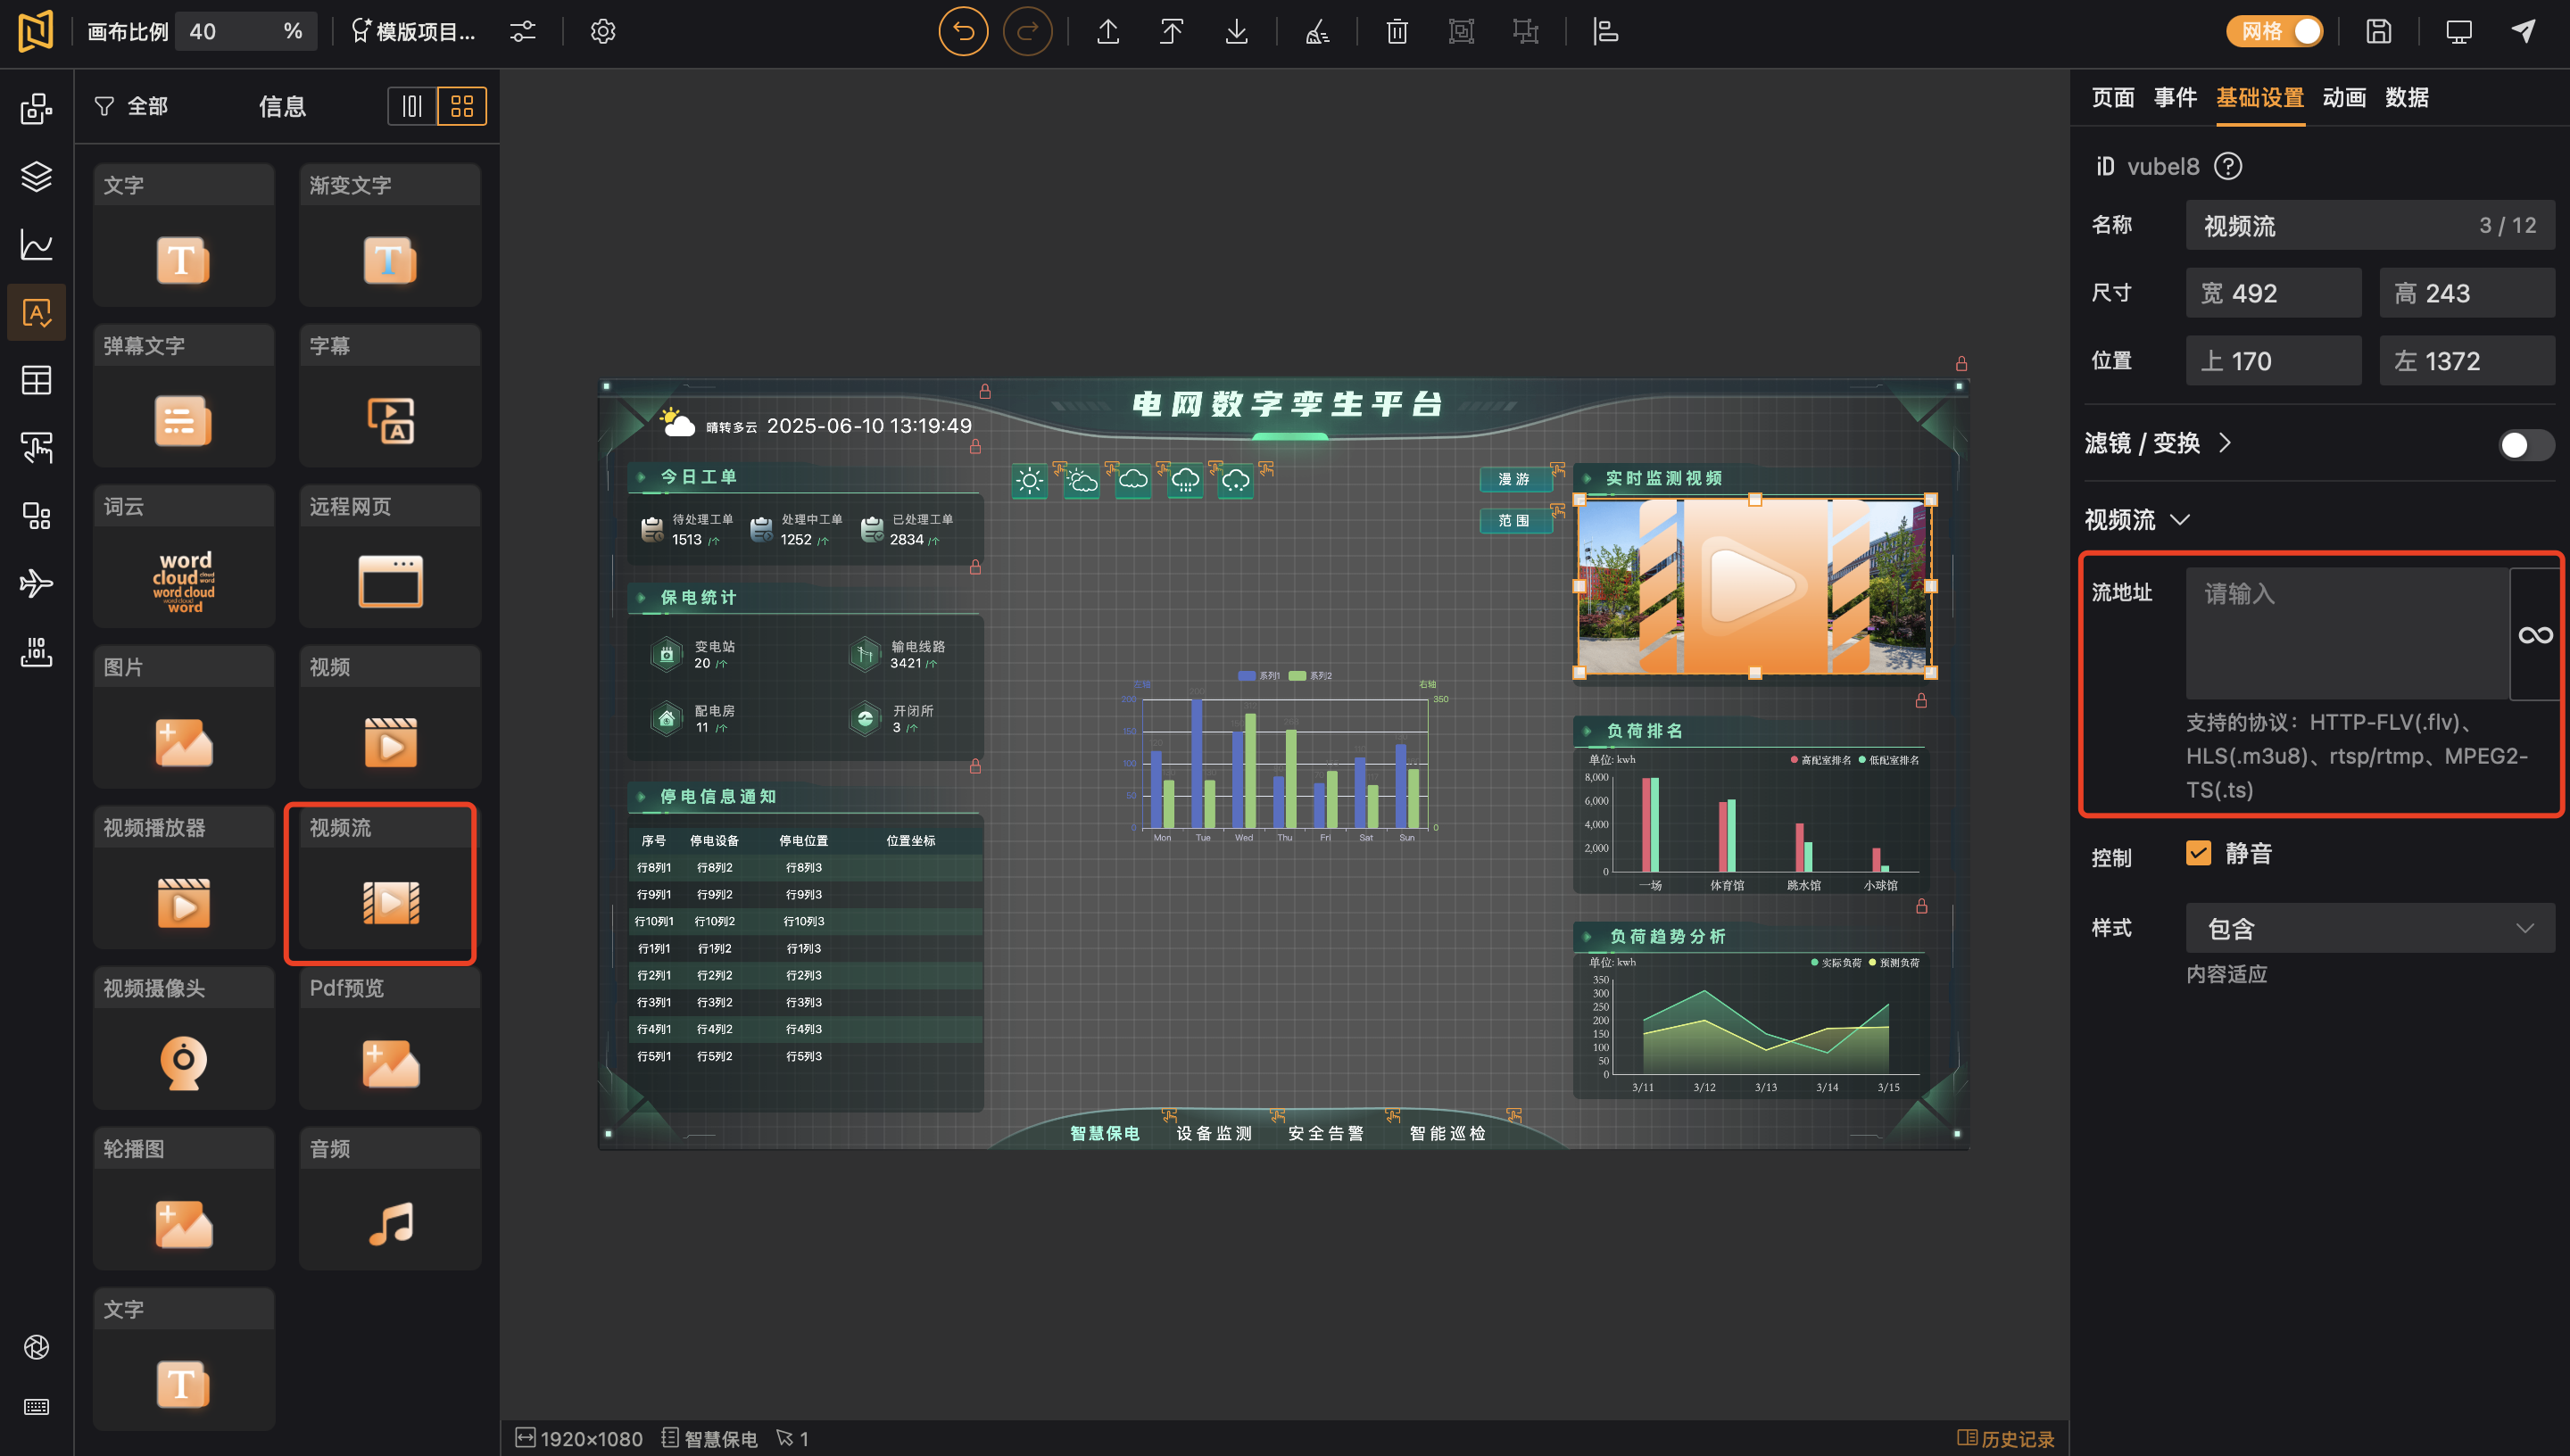The image size is (2570, 1456).
Task: Click the save disk icon
Action: 2378,31
